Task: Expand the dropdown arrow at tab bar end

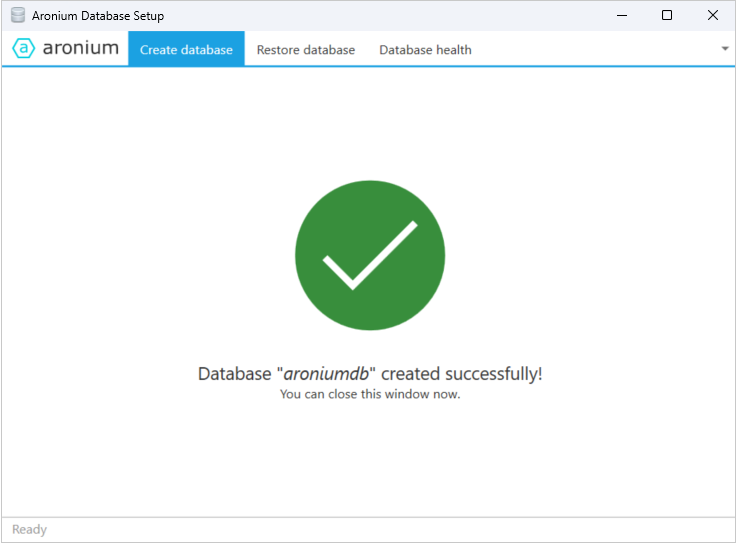Action: (725, 48)
